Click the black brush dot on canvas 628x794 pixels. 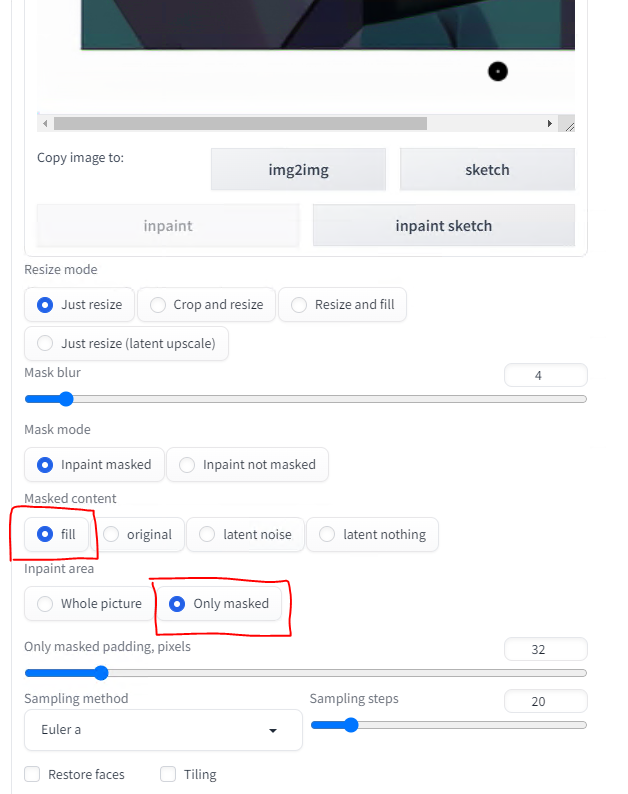498,71
